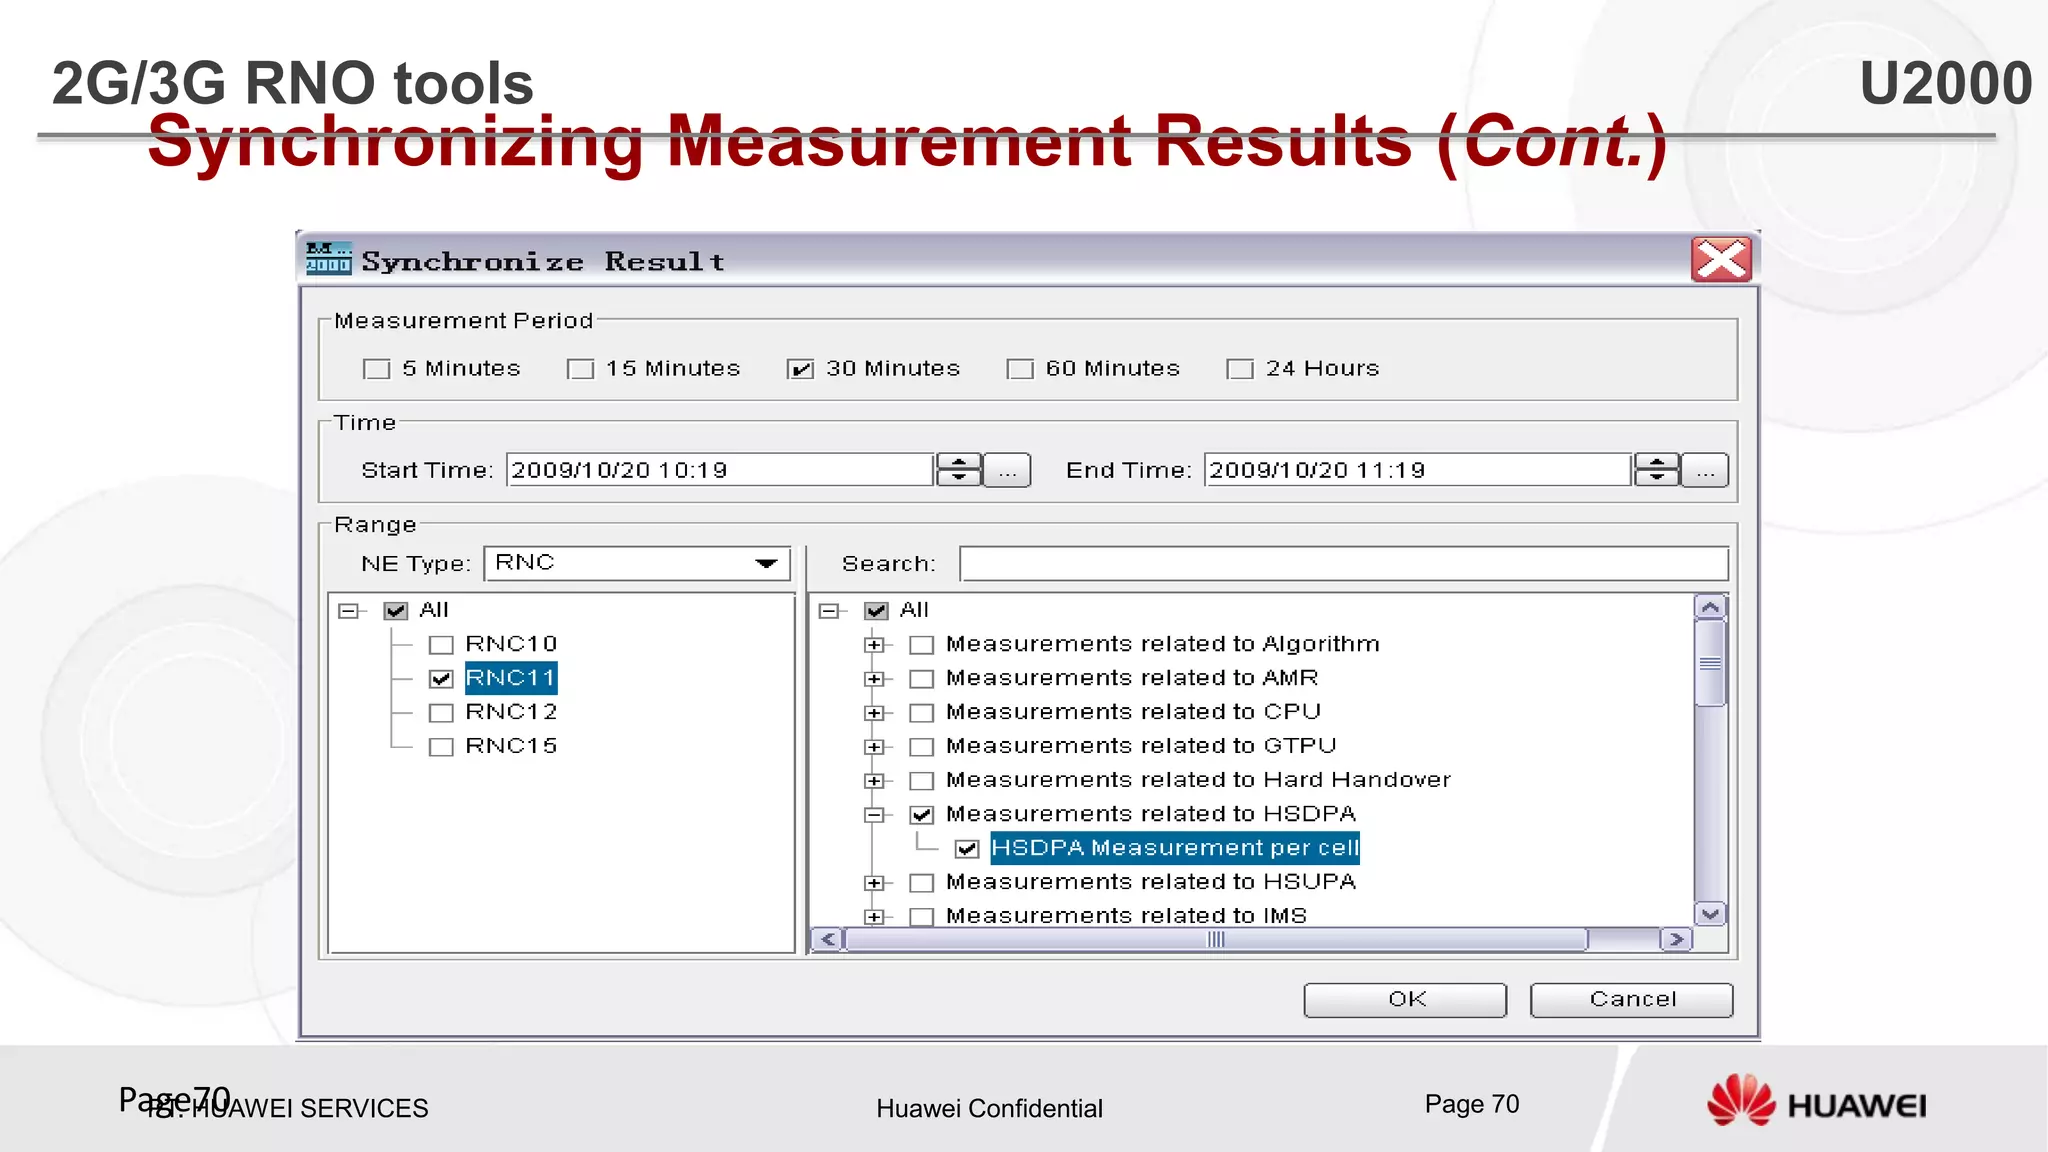Collapse the All node in the measurements tree
The image size is (2048, 1152).
(x=829, y=611)
